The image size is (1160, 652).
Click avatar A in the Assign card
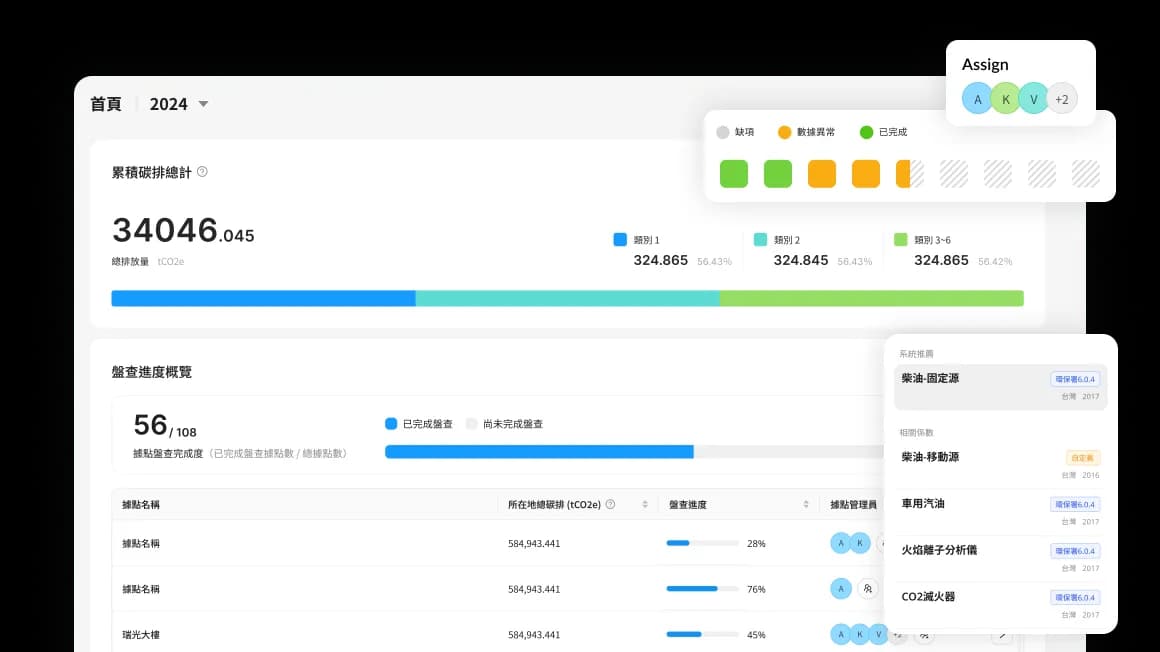(977, 99)
